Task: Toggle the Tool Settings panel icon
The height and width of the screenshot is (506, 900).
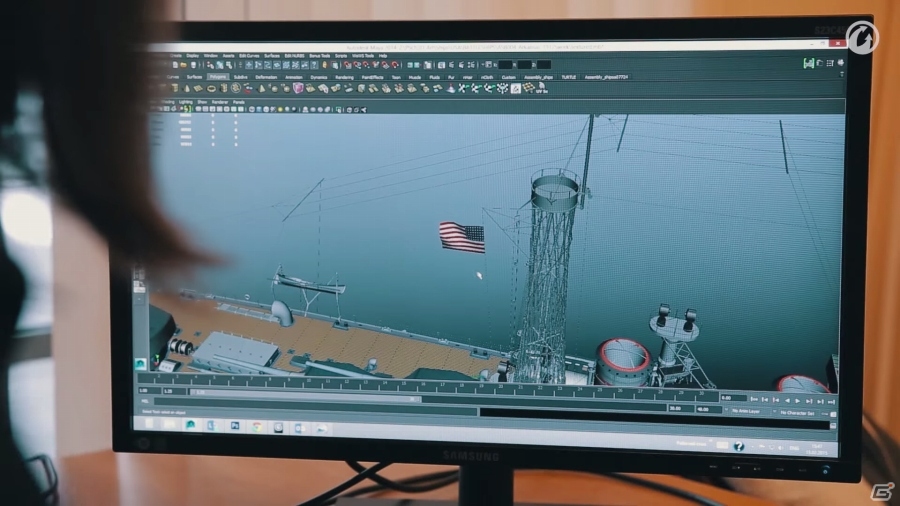Action: pos(830,63)
